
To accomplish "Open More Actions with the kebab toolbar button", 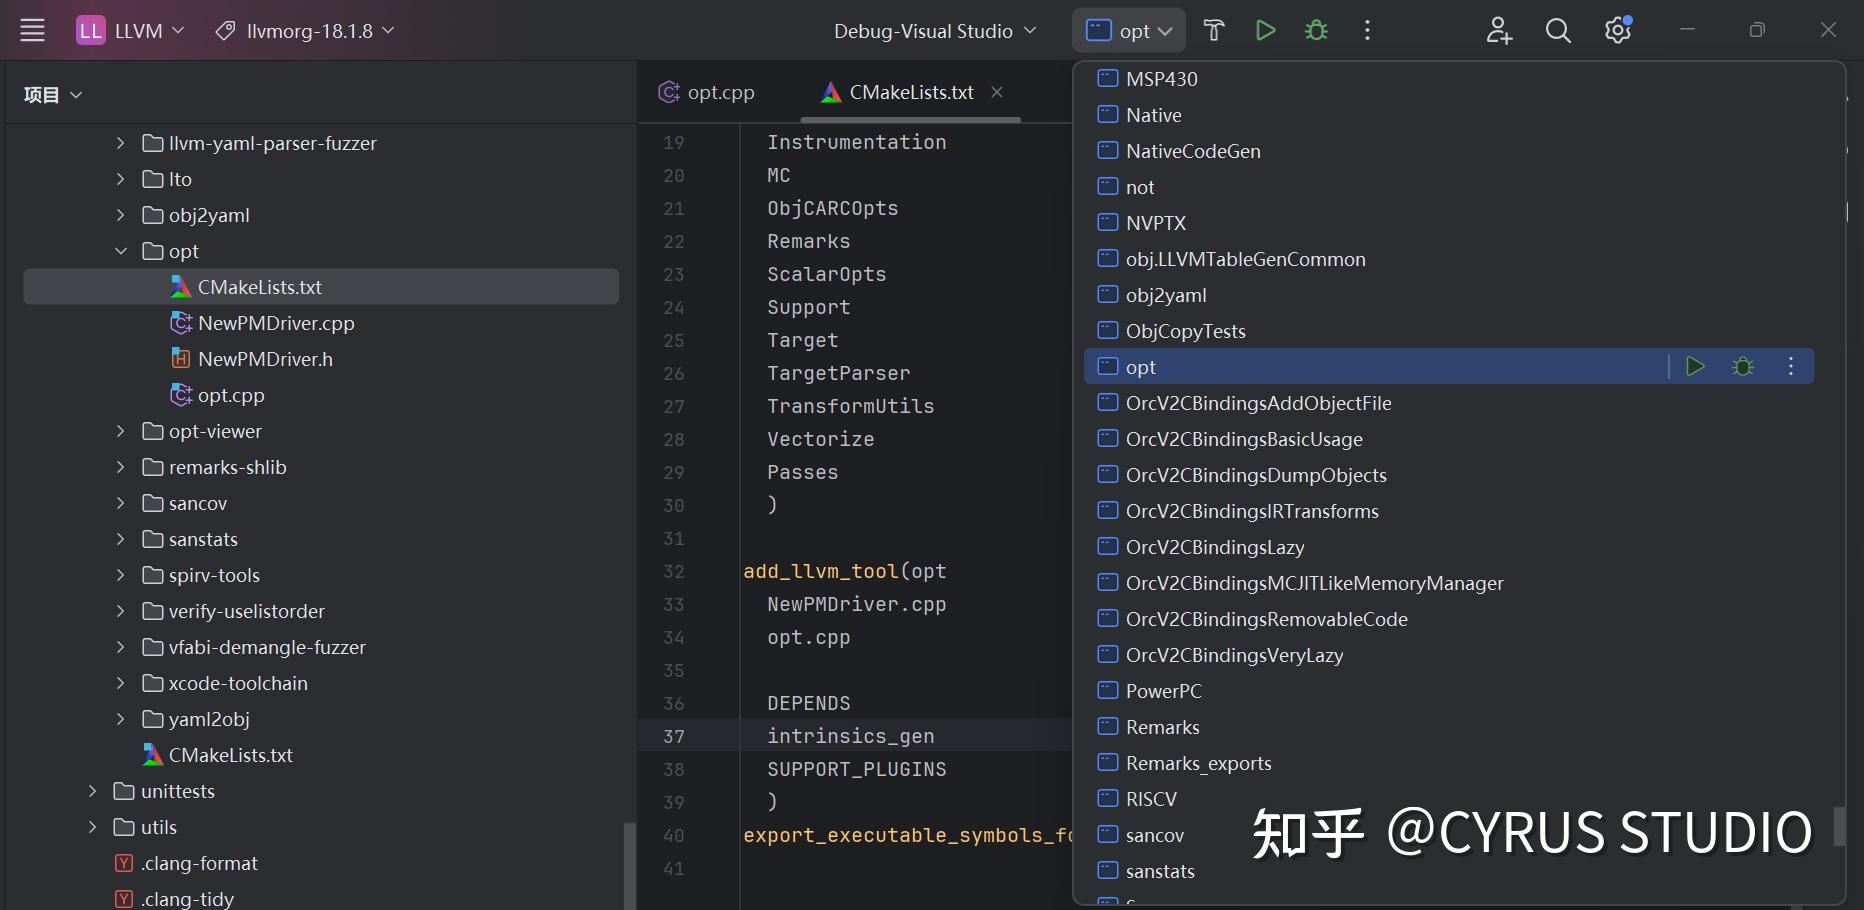I will click(x=1366, y=30).
